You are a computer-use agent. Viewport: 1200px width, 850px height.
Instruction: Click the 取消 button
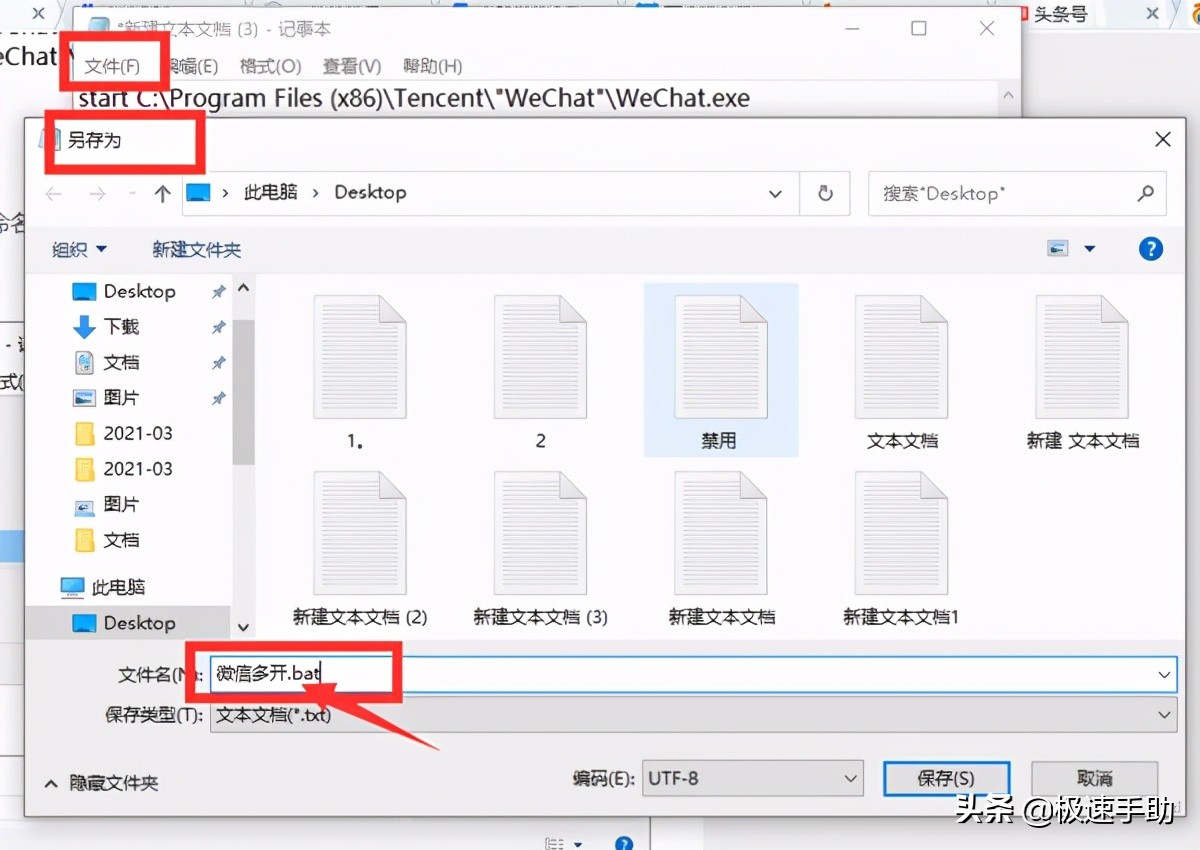[1094, 778]
